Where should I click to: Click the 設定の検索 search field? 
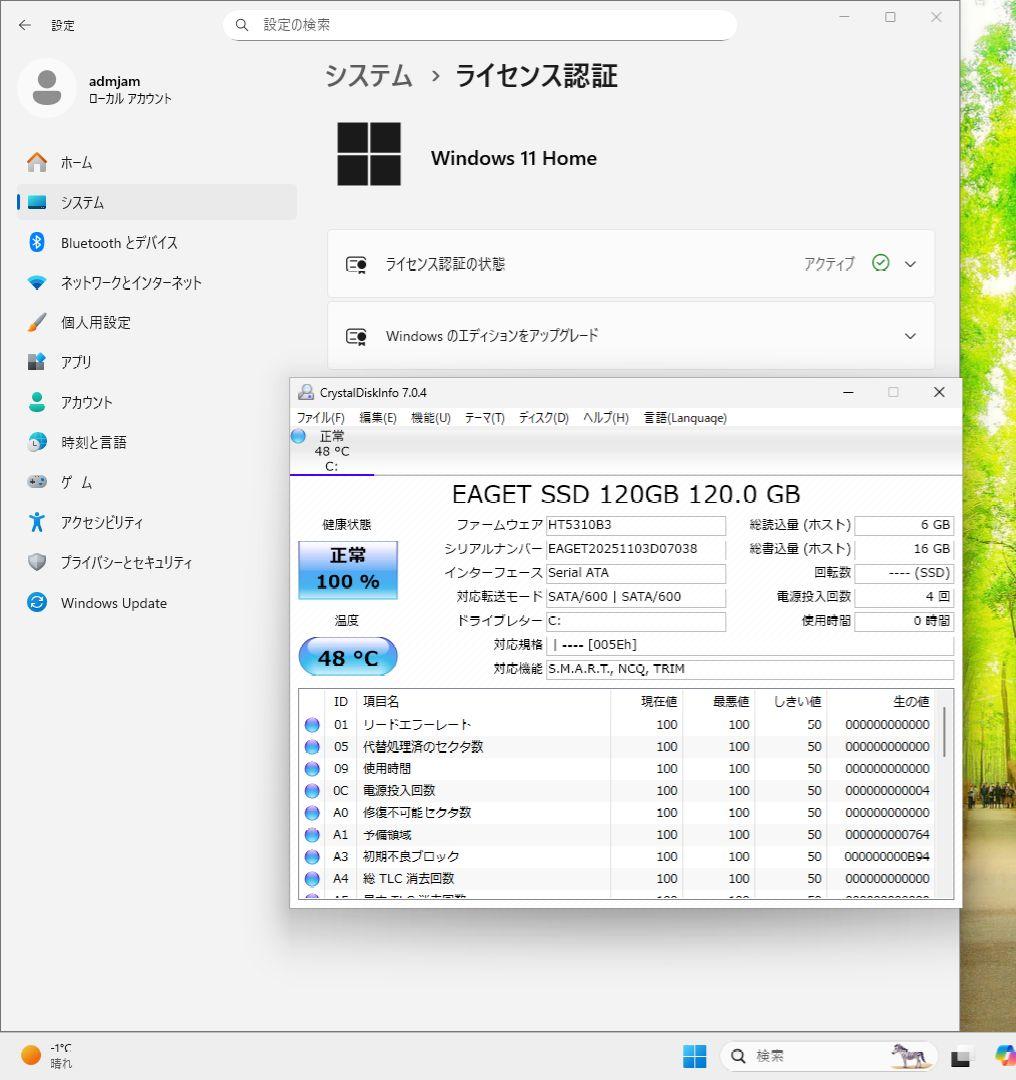click(480, 24)
